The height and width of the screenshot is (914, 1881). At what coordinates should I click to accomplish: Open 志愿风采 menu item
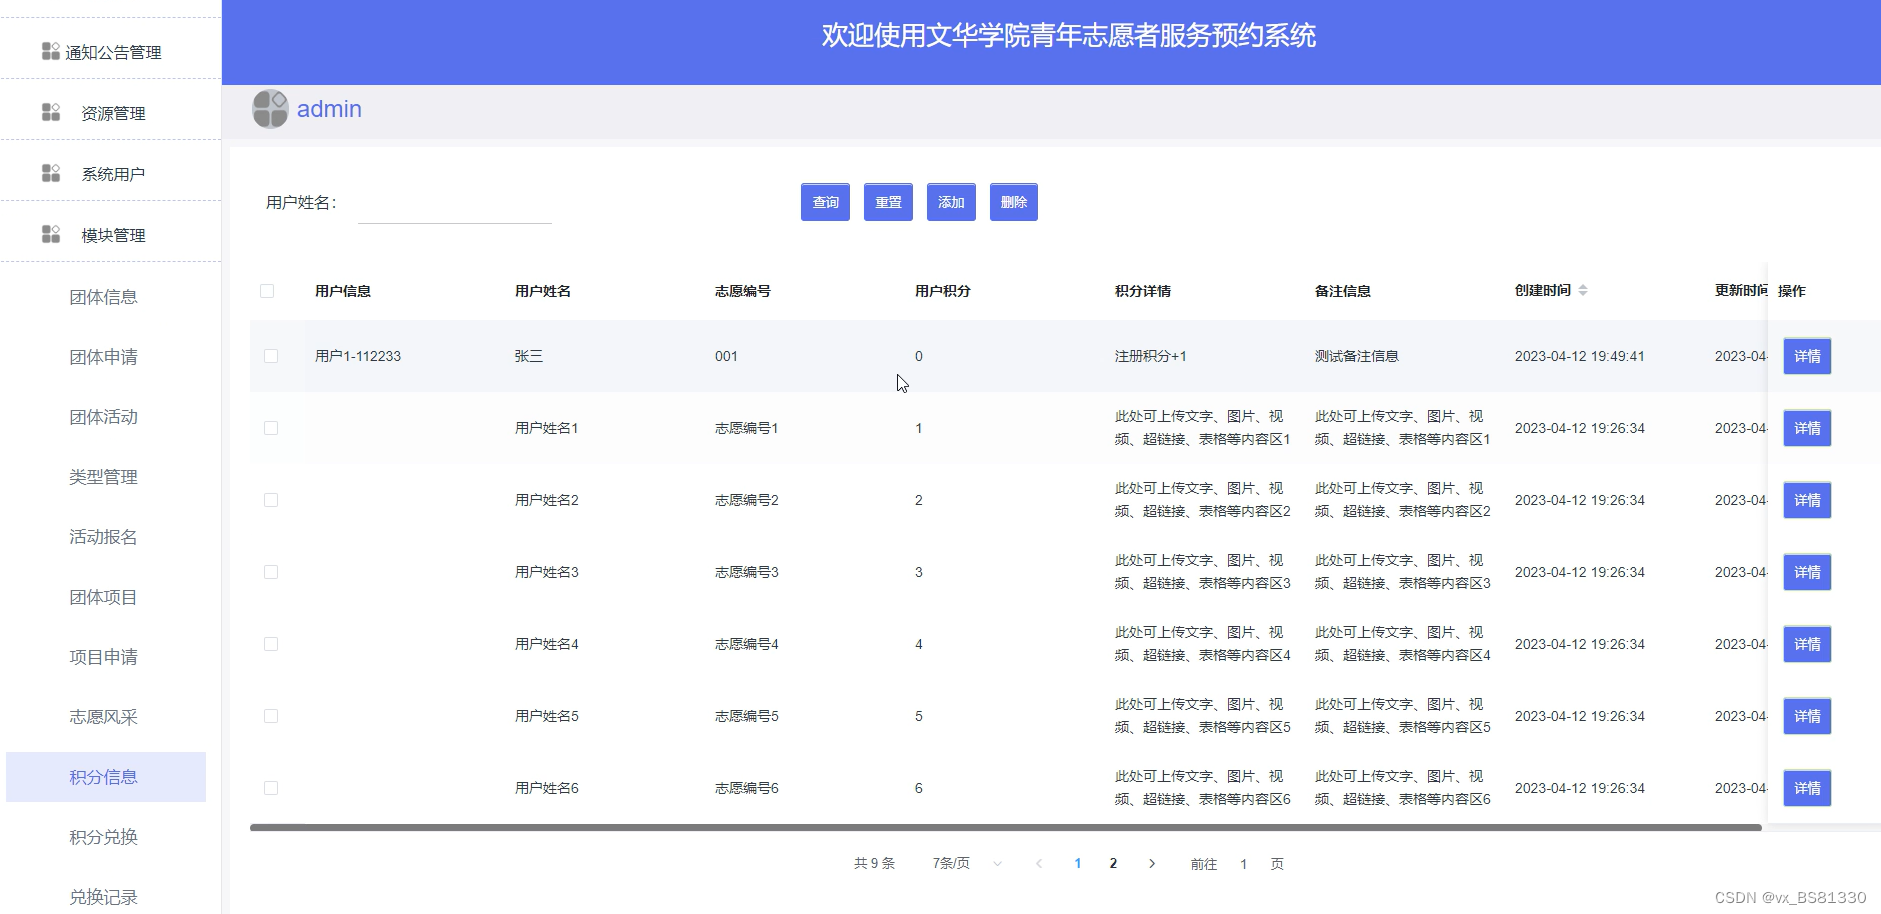[x=104, y=717]
